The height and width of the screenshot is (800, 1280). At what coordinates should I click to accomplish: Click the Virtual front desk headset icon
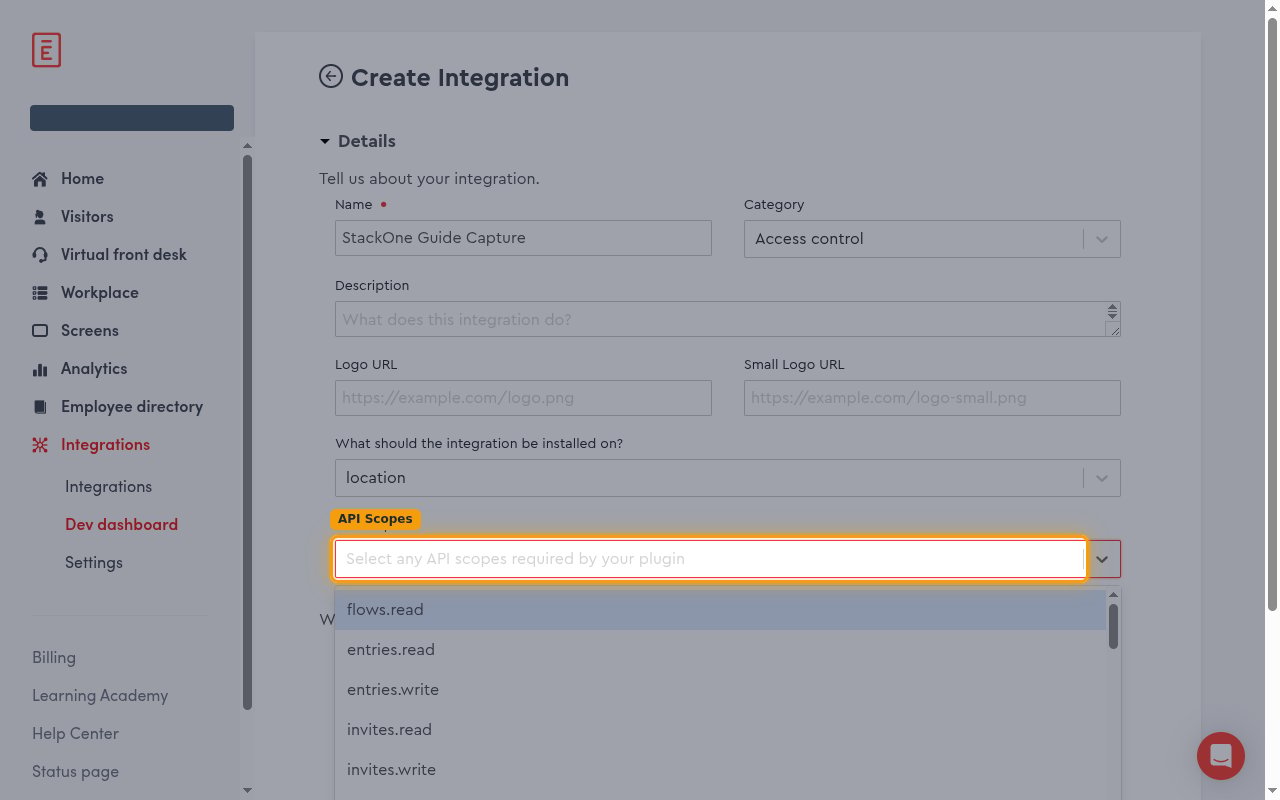tap(40, 255)
